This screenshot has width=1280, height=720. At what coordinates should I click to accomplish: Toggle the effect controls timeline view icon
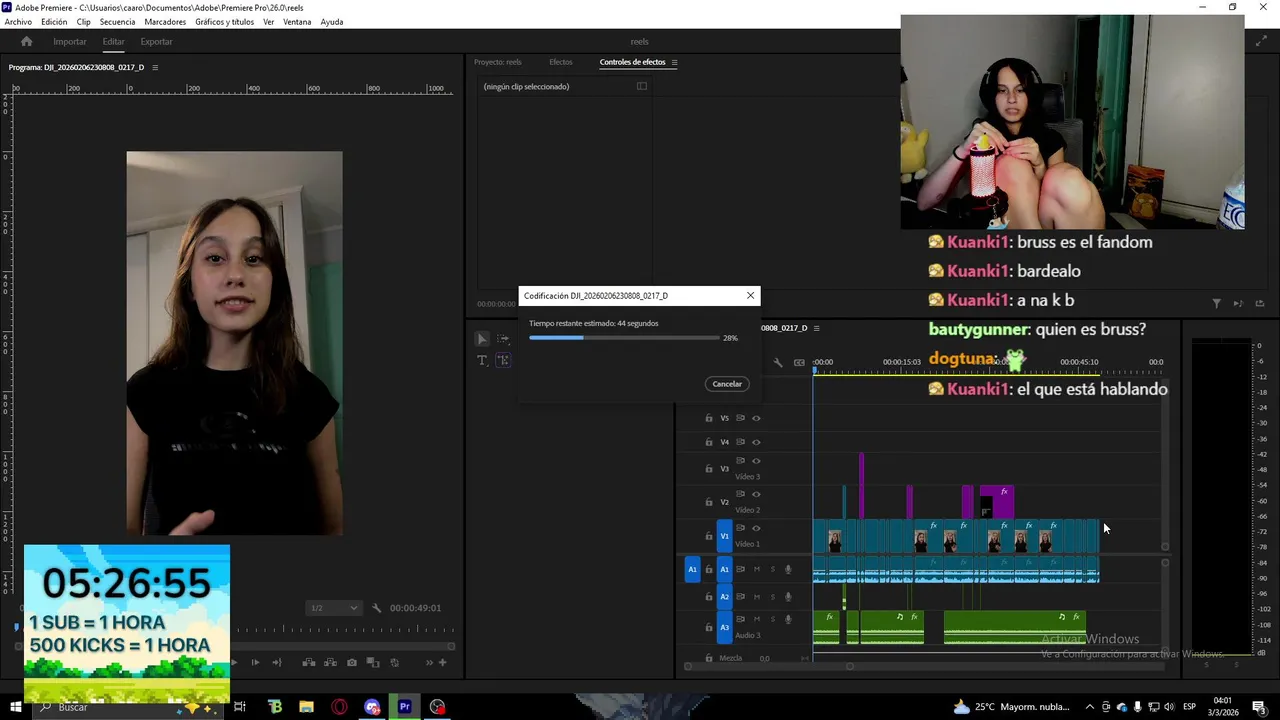click(642, 86)
